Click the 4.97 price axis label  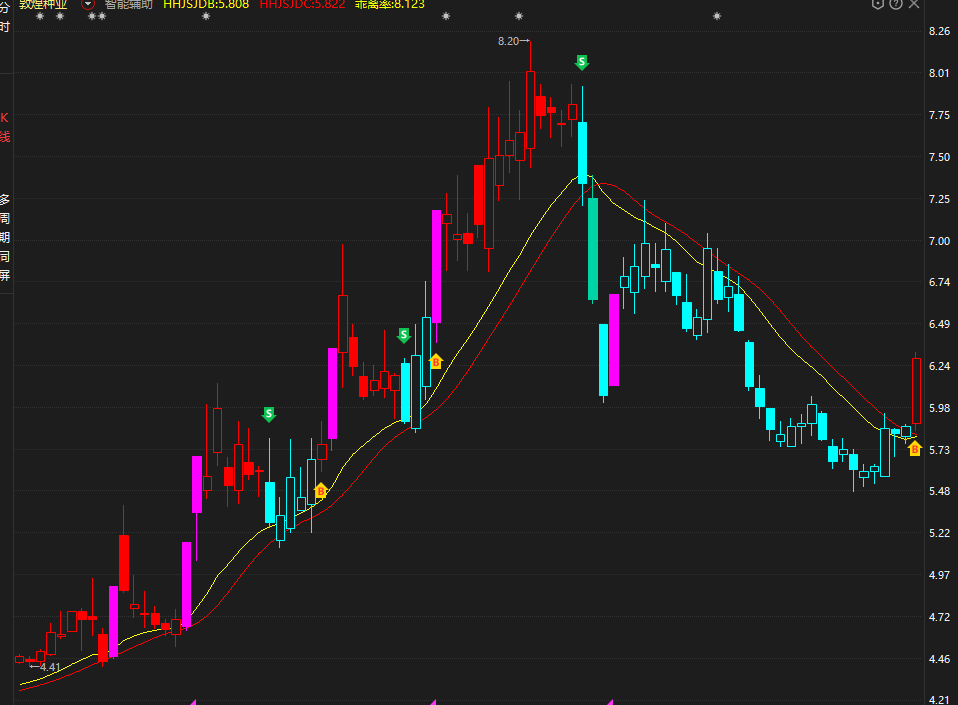click(940, 575)
